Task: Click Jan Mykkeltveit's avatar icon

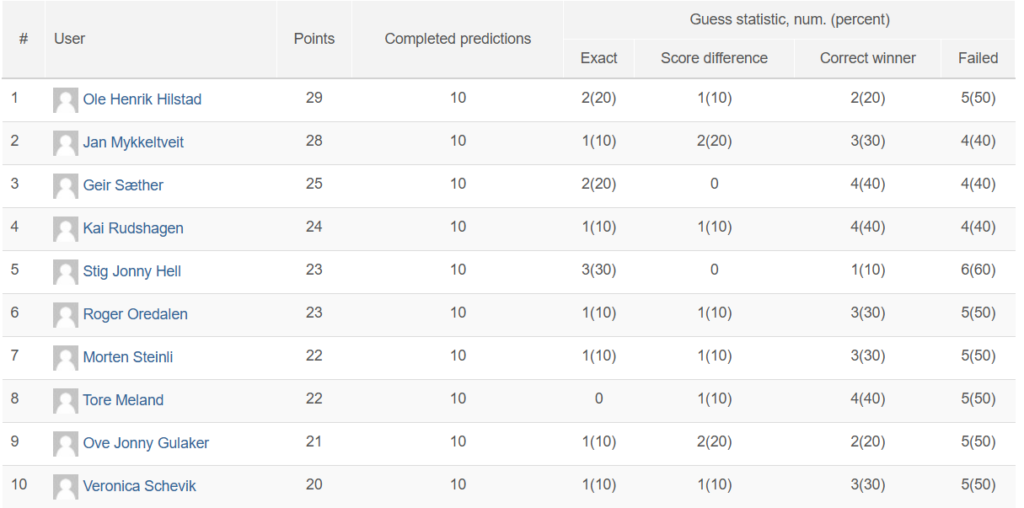Action: [x=65, y=143]
